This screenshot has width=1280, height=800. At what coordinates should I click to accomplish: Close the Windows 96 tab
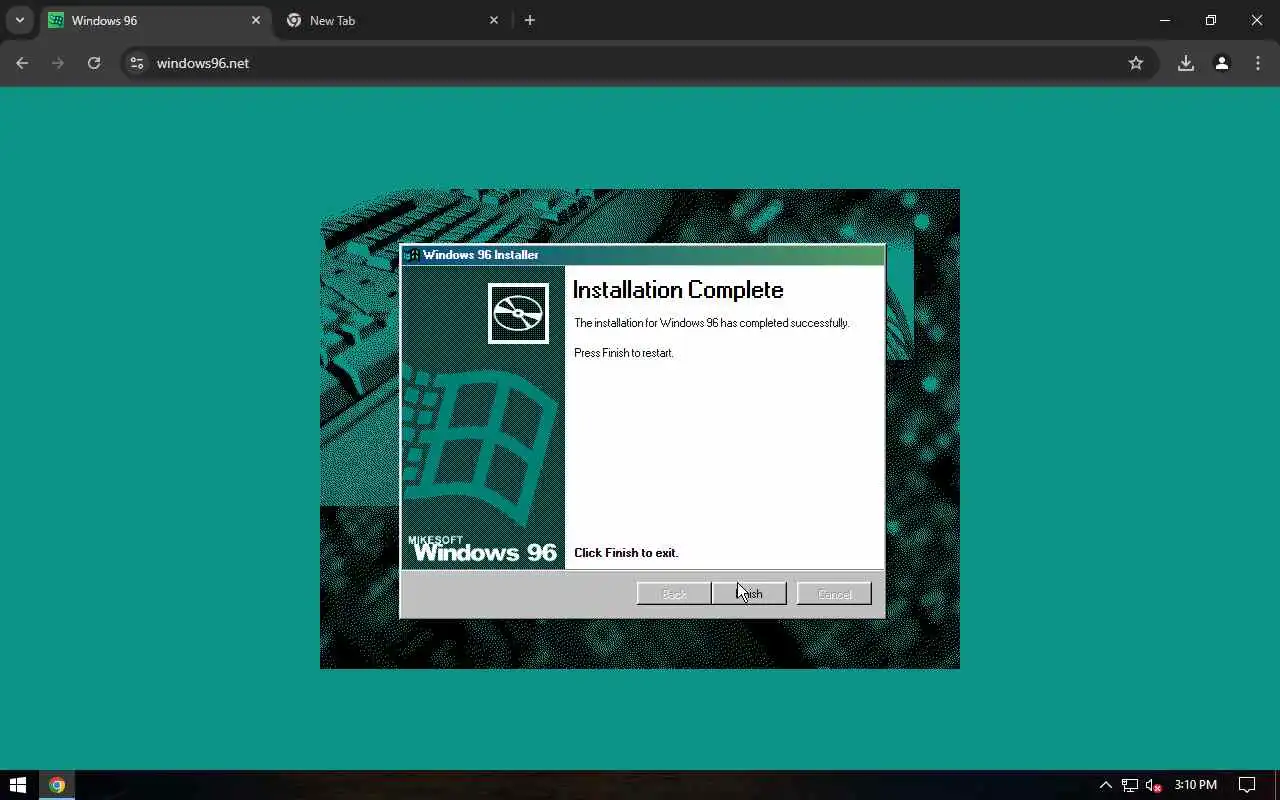pyautogui.click(x=256, y=20)
